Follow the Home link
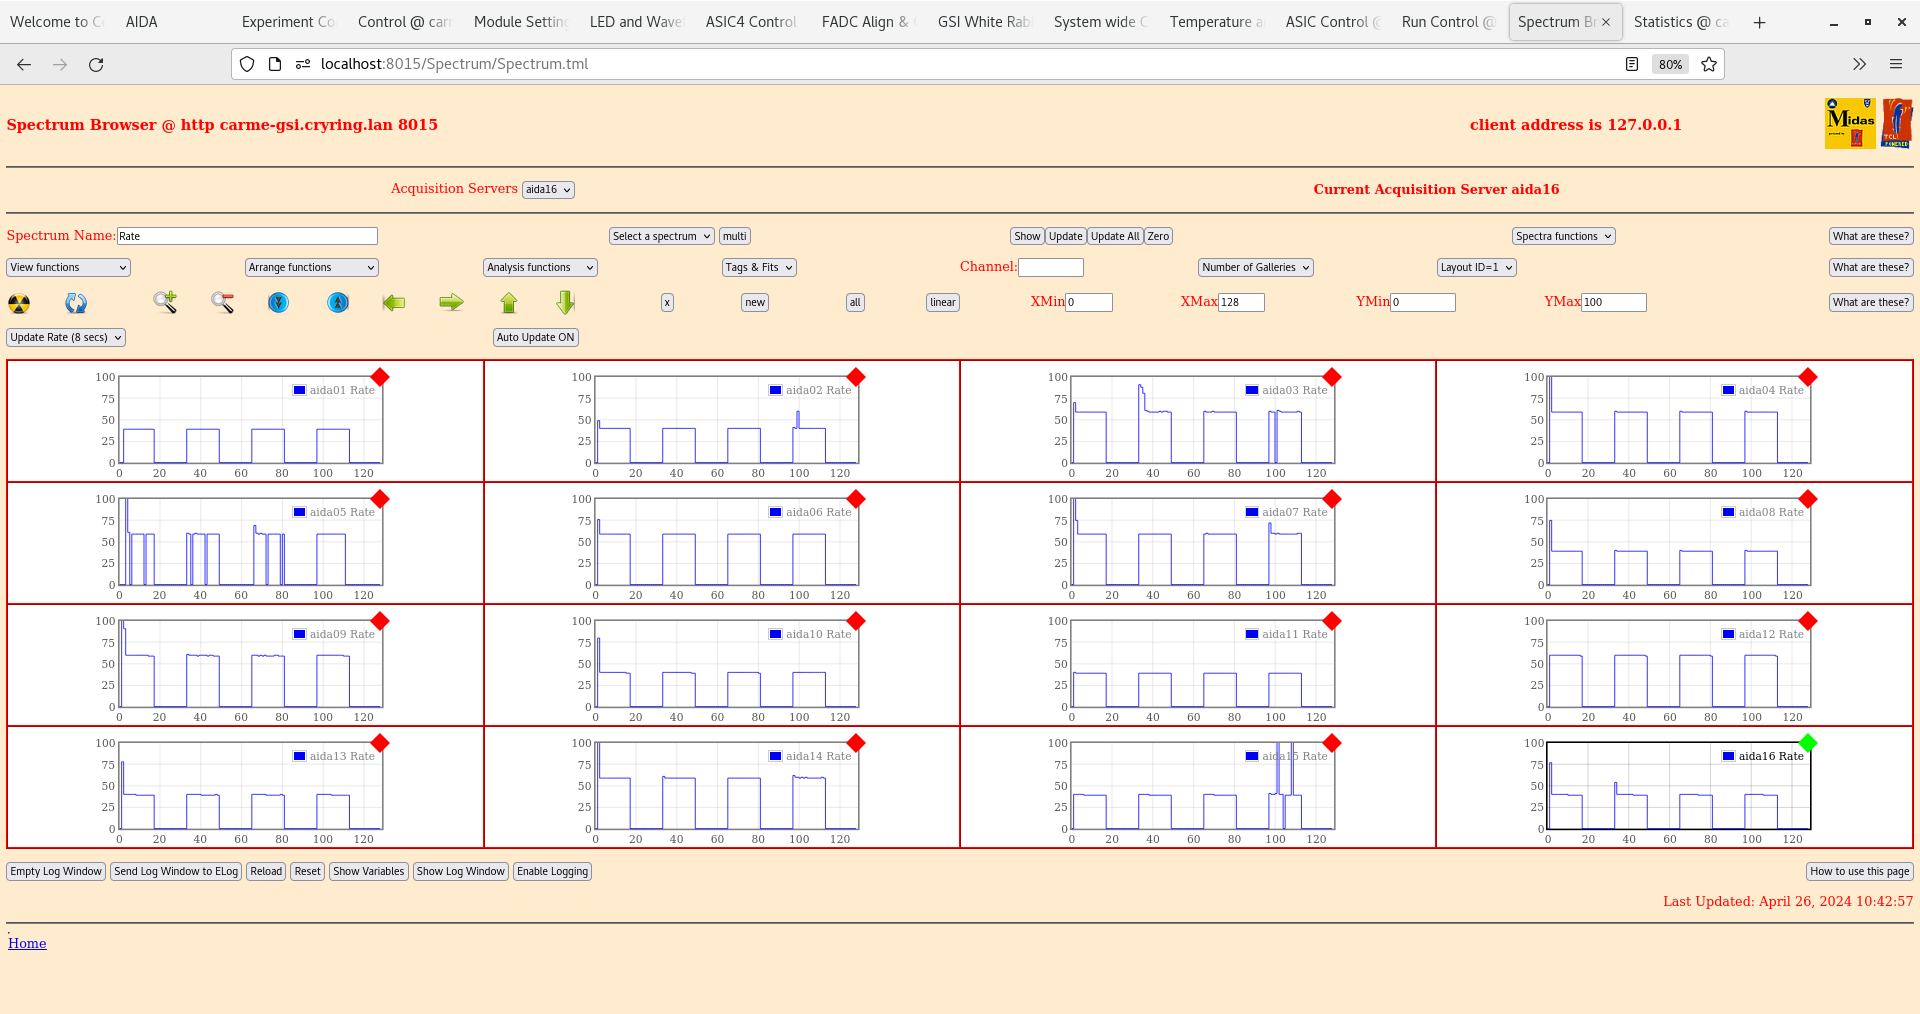The image size is (1920, 1014). (x=27, y=943)
